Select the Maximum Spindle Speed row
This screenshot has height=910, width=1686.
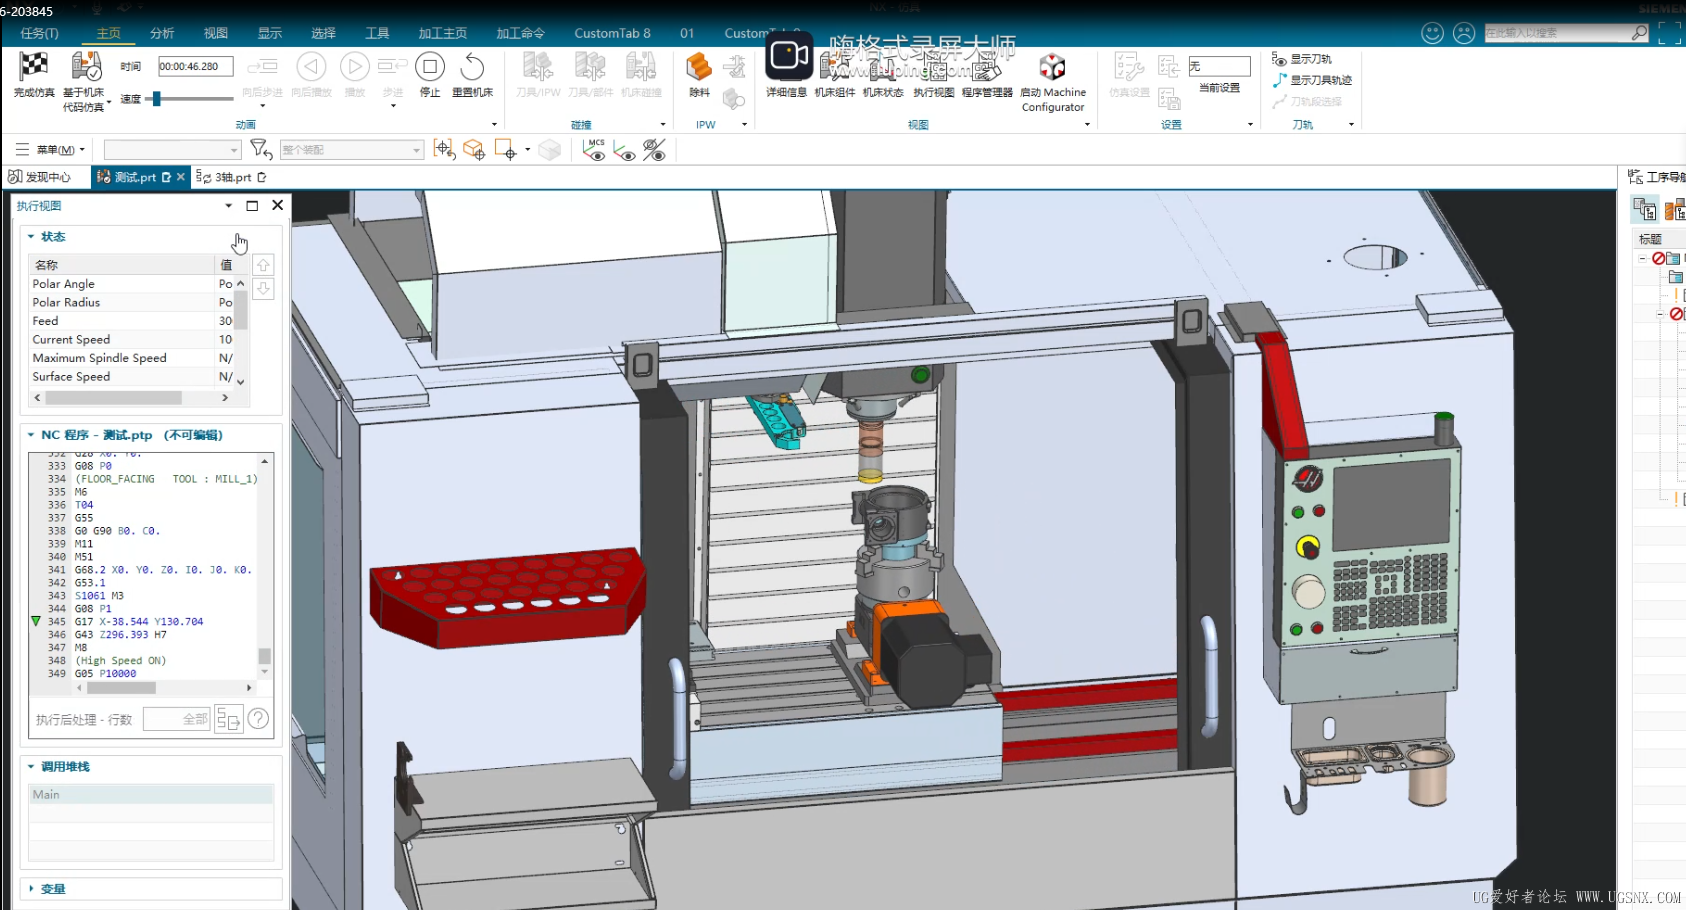[133, 358]
